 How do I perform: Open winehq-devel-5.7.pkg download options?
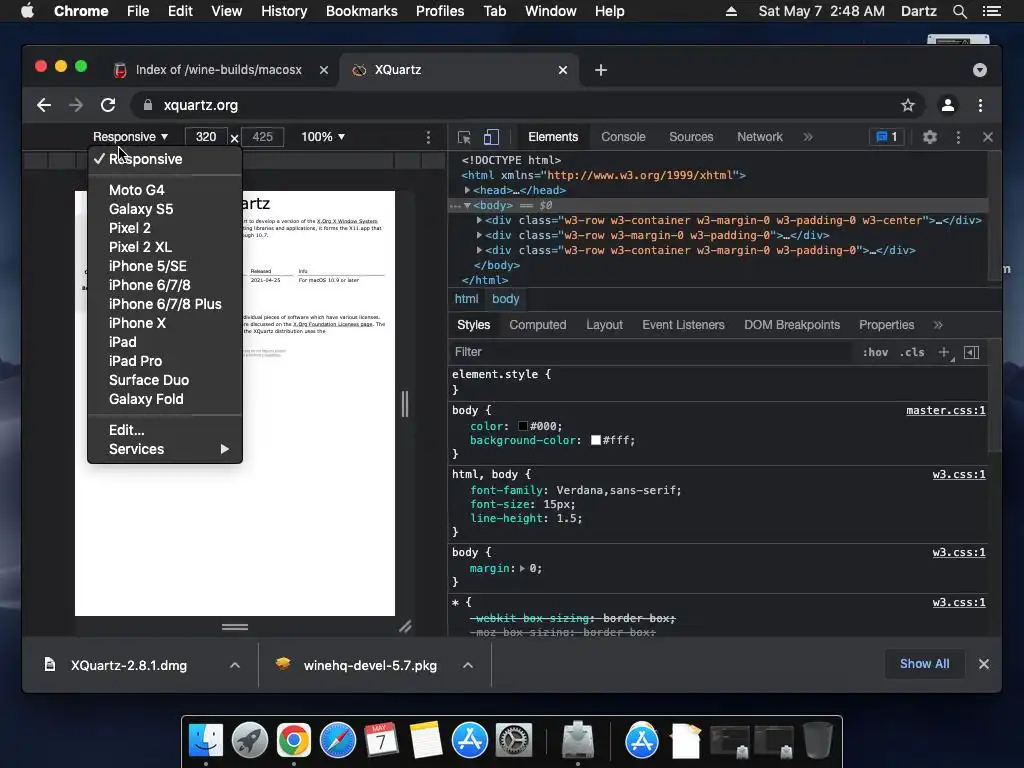click(468, 665)
